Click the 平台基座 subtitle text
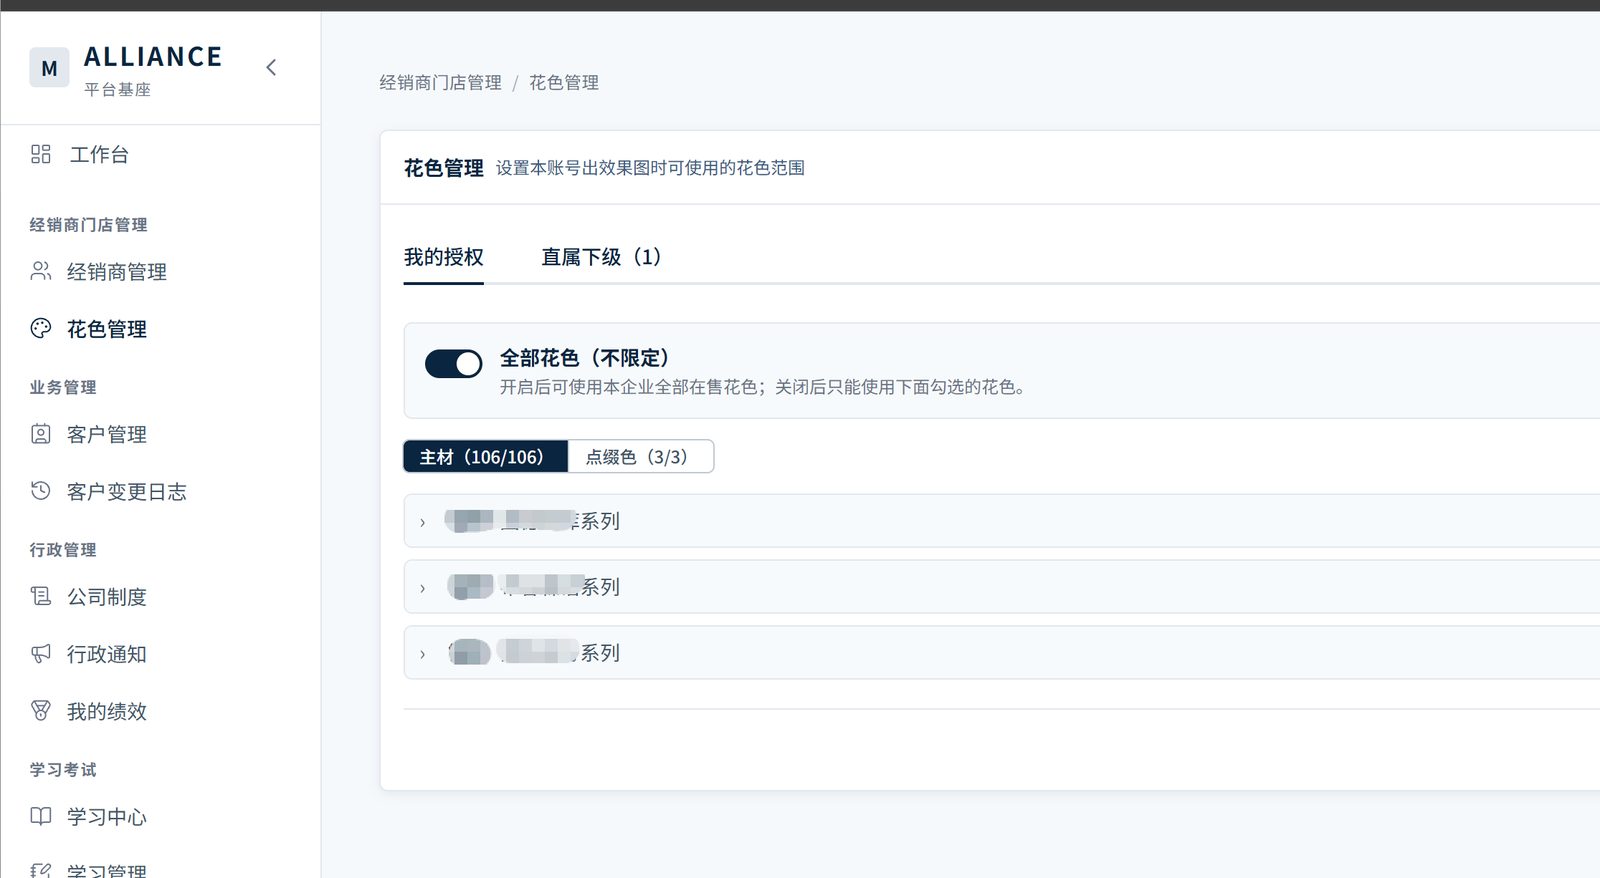Image resolution: width=1600 pixels, height=878 pixels. click(x=118, y=90)
